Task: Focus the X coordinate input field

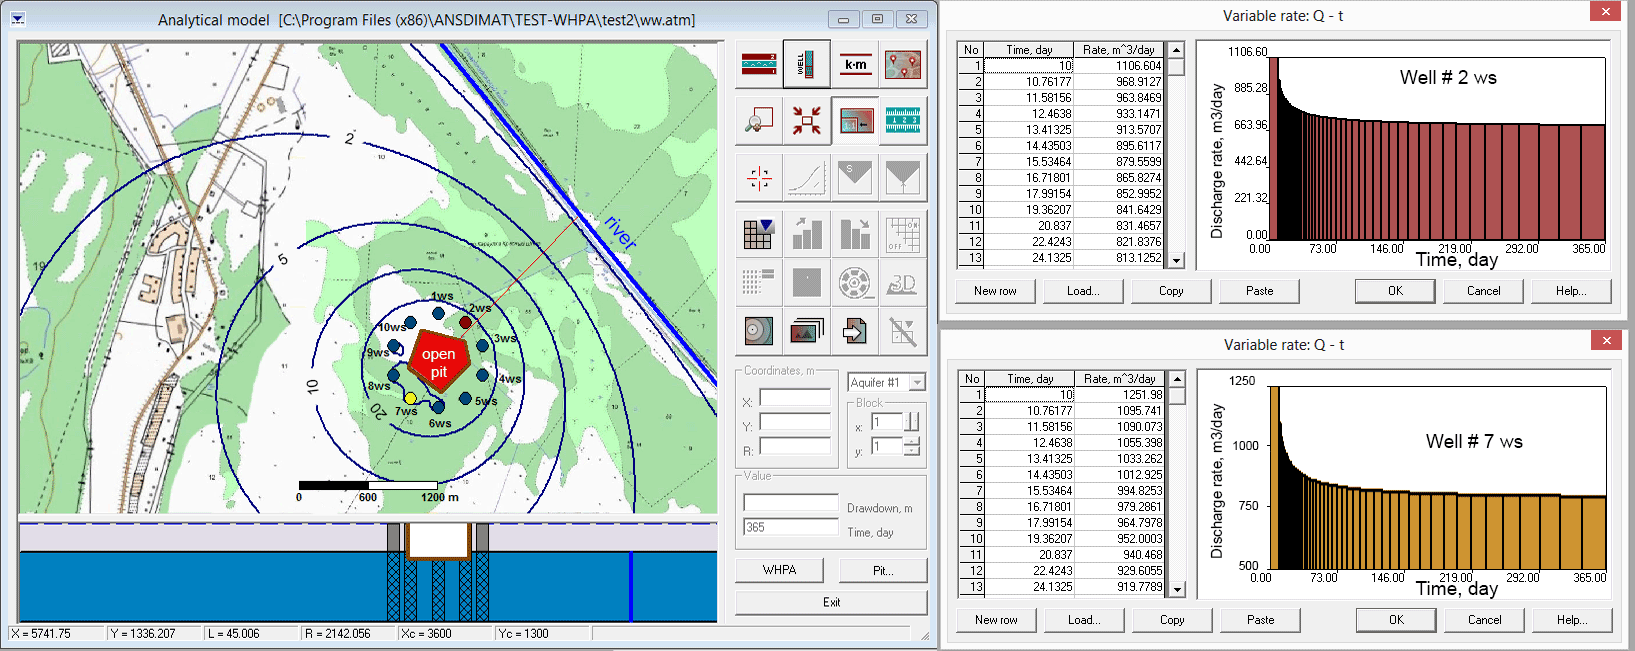Action: (795, 398)
